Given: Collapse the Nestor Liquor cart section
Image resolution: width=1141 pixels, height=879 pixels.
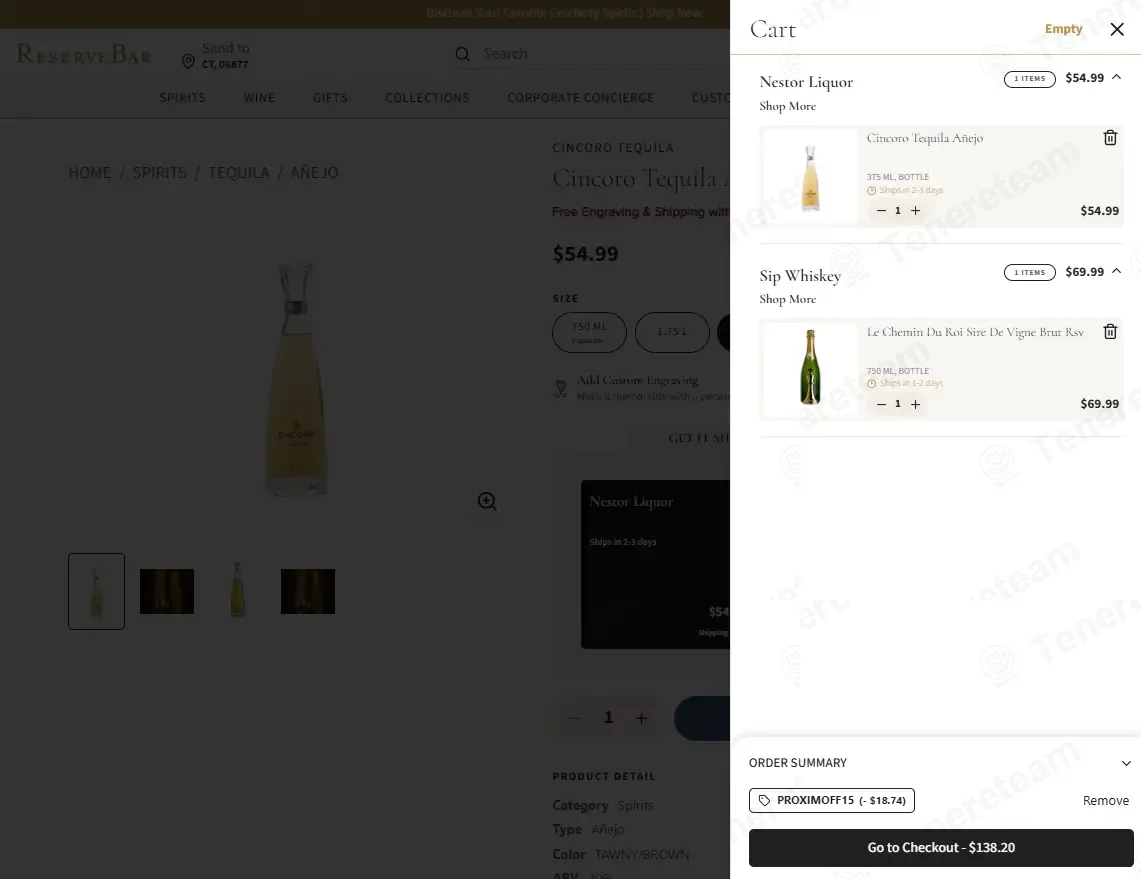Looking at the screenshot, I should [x=1116, y=77].
